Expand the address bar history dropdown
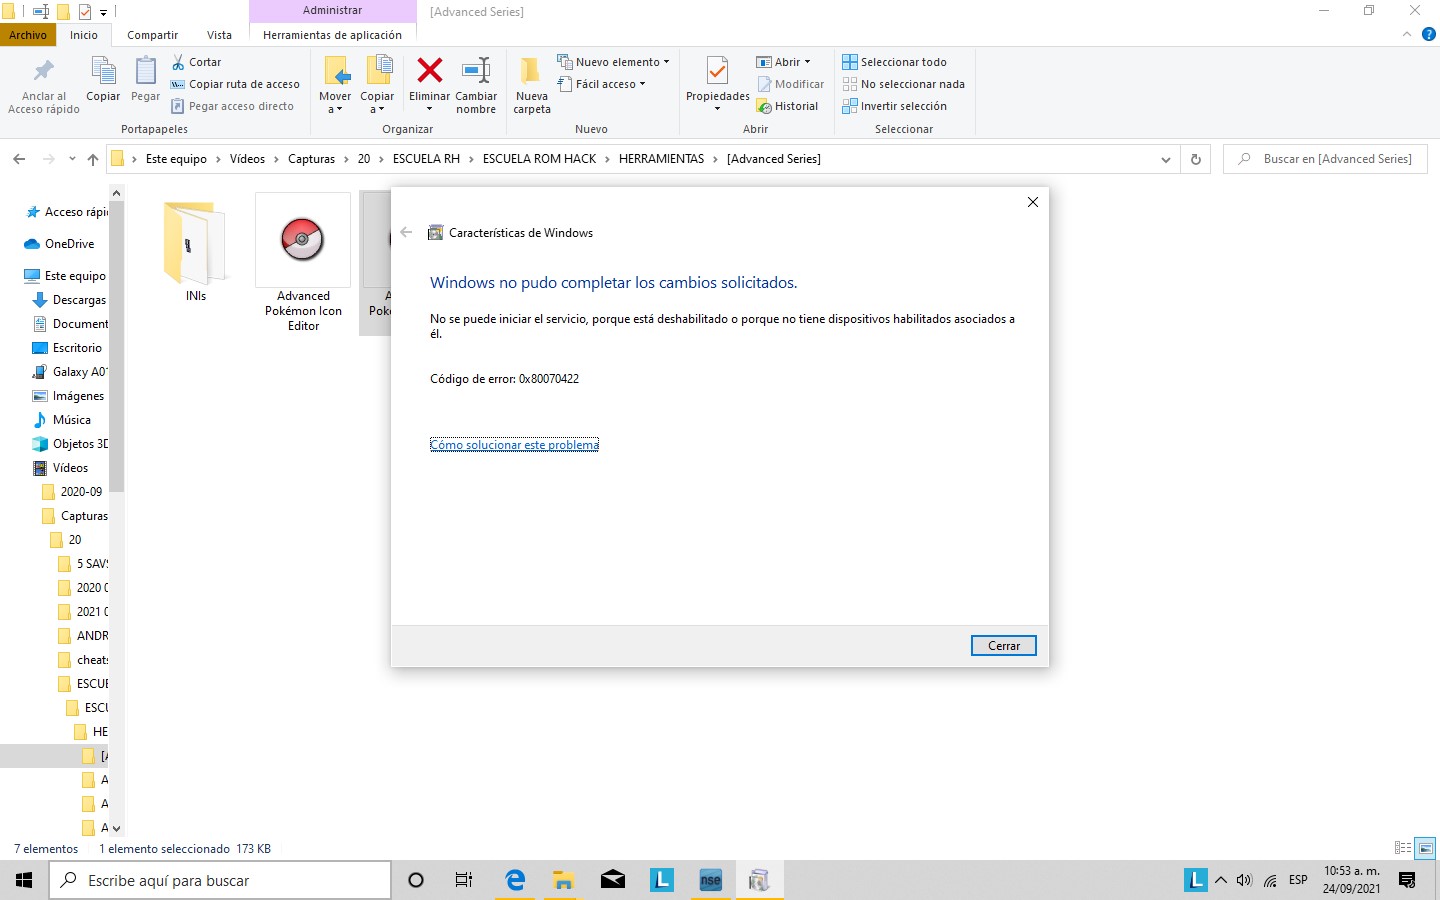Image resolution: width=1440 pixels, height=900 pixels. (x=1165, y=159)
